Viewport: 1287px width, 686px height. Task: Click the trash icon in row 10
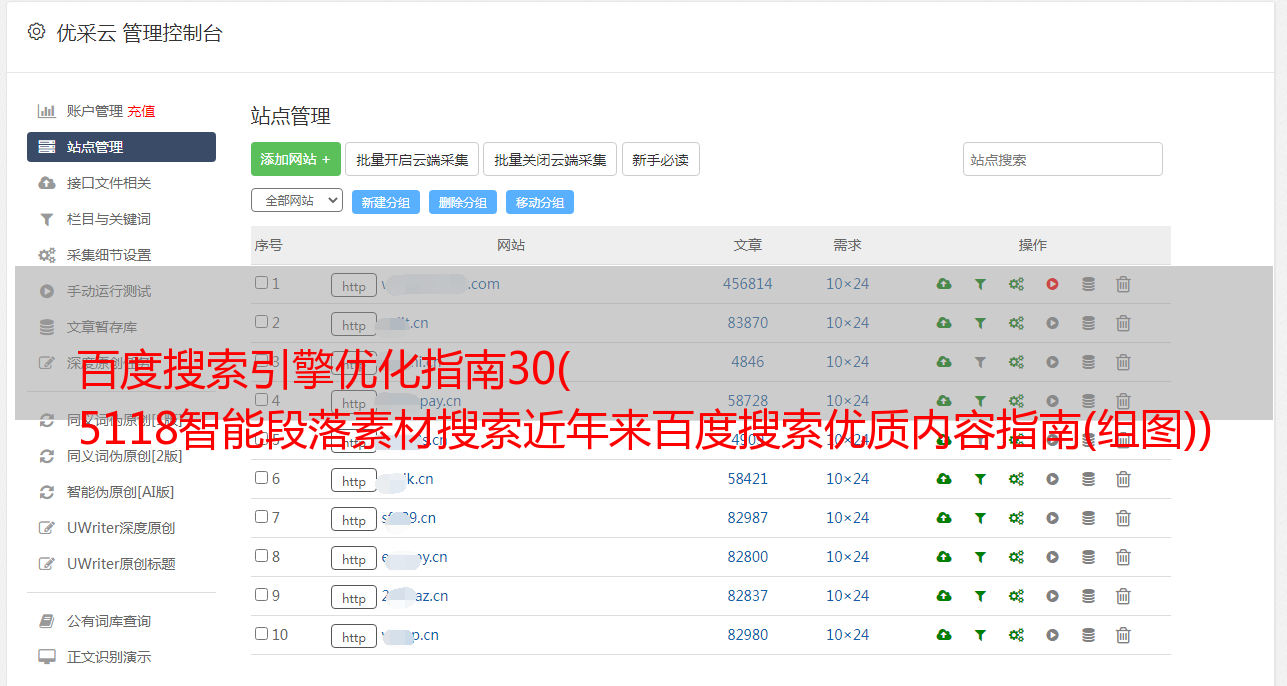1123,635
